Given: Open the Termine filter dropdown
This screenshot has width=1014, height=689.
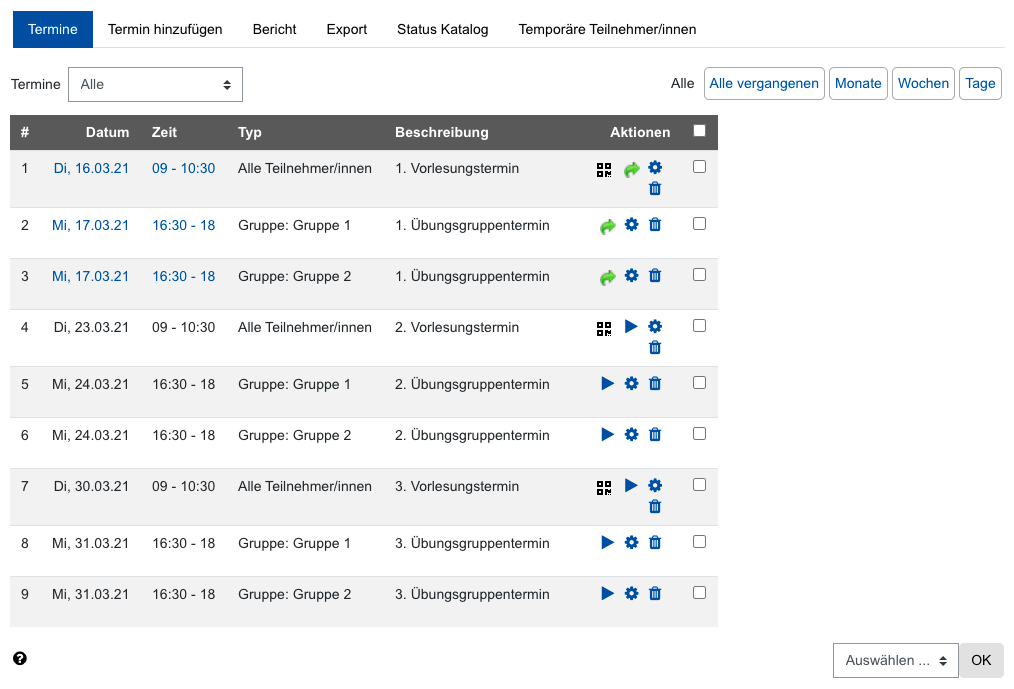Looking at the screenshot, I should click(155, 84).
